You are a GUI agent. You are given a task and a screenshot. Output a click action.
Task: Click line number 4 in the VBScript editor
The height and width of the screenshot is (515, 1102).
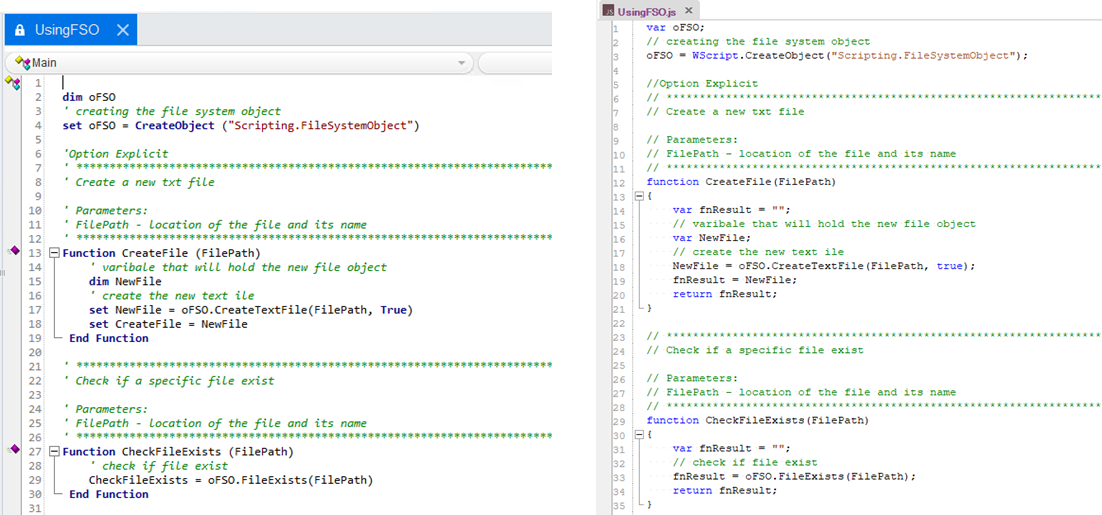click(37, 126)
